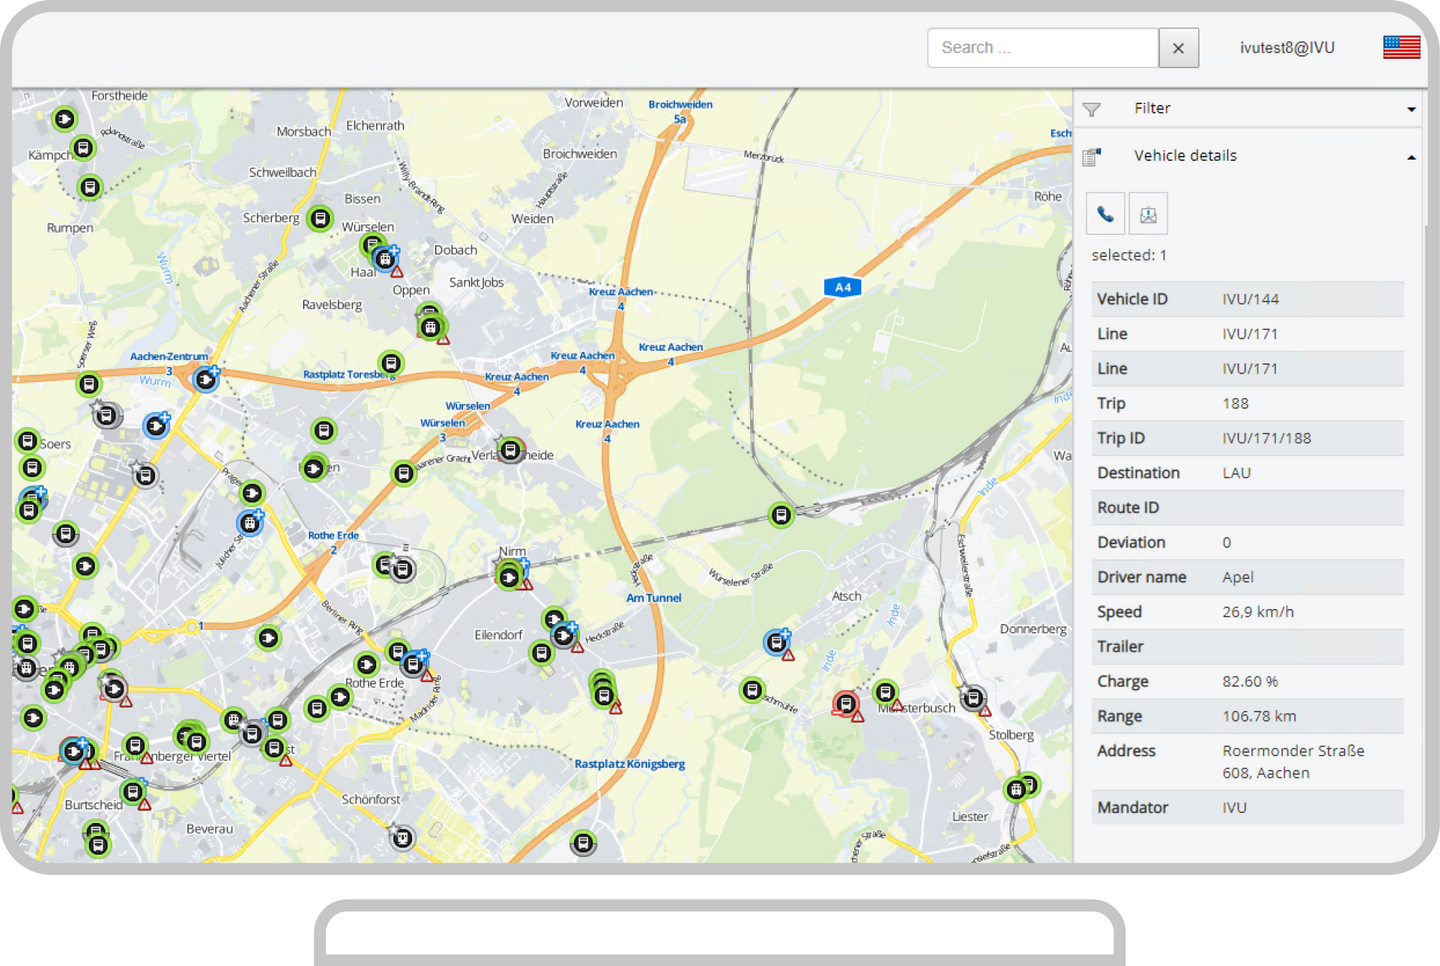Image resolution: width=1440 pixels, height=966 pixels.
Task: Select the bus marker at Verlautenheide
Action: [510, 450]
